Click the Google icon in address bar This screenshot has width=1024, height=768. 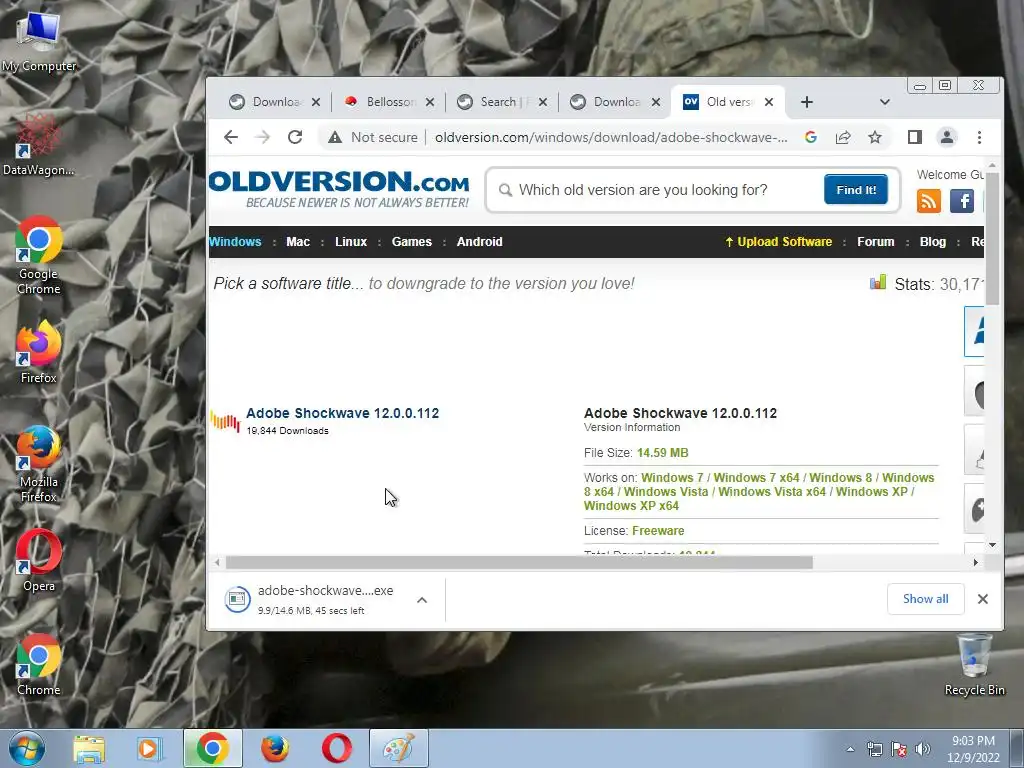tap(810, 137)
